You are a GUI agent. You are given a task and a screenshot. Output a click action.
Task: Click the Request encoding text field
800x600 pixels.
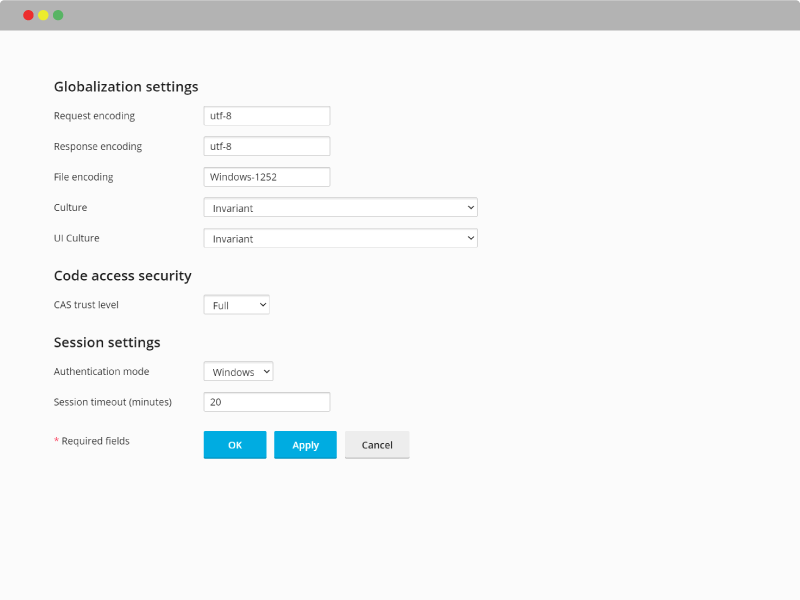(x=267, y=116)
